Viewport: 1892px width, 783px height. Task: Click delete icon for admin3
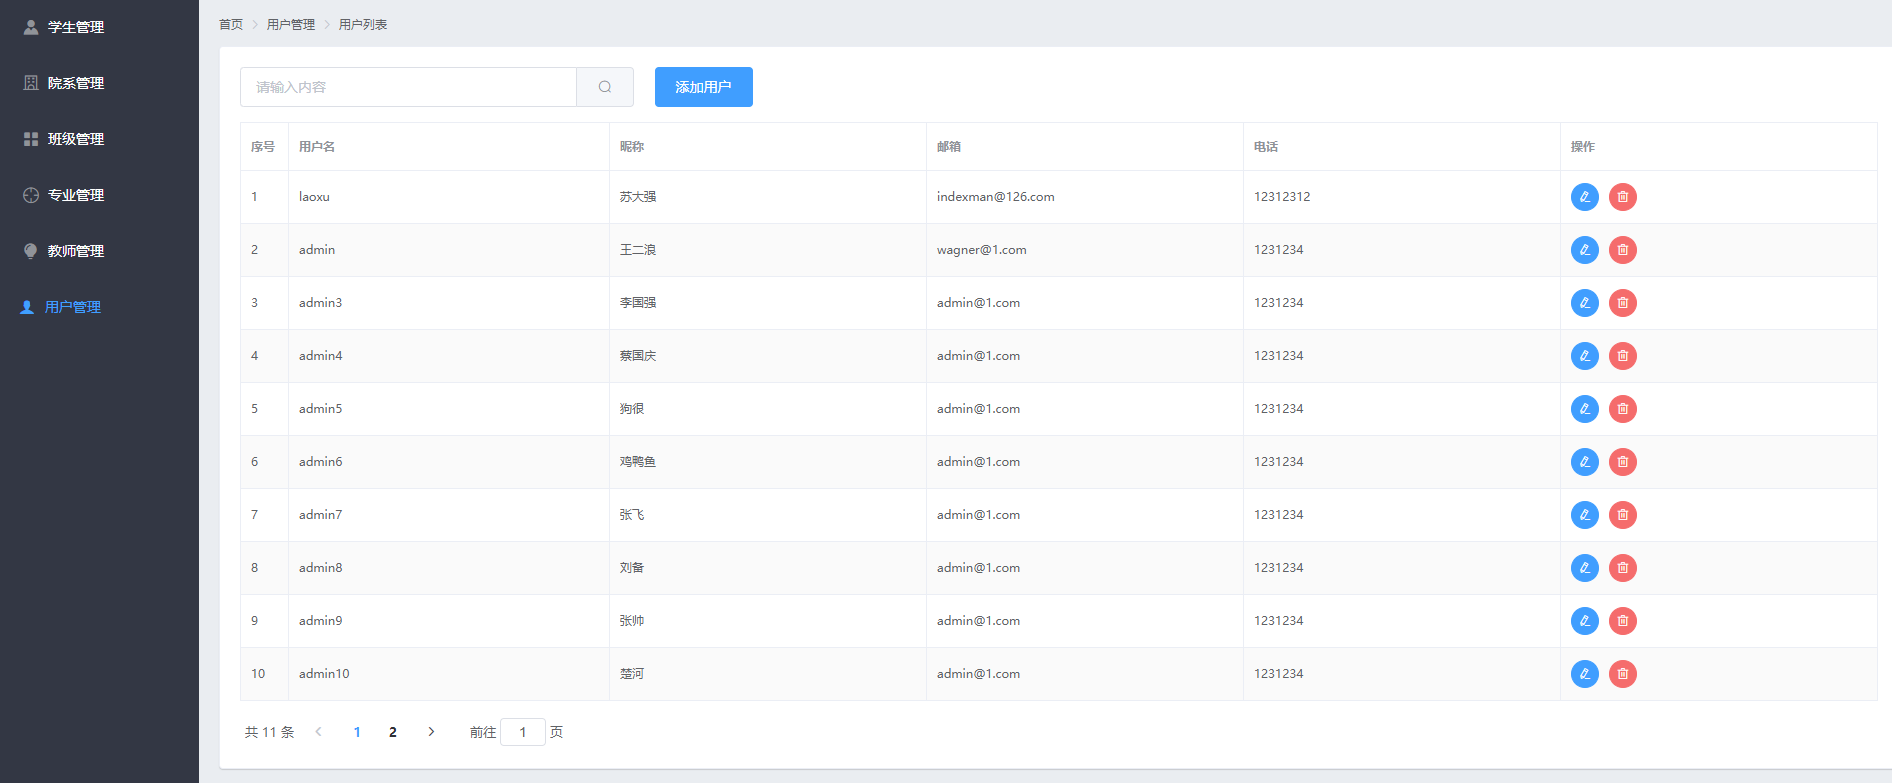click(1622, 303)
